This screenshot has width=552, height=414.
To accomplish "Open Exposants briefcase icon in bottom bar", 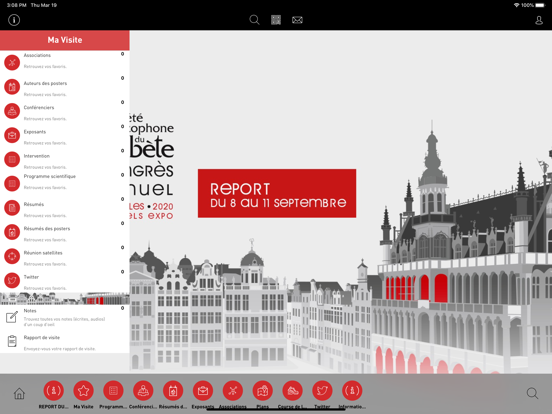I will coord(203,390).
